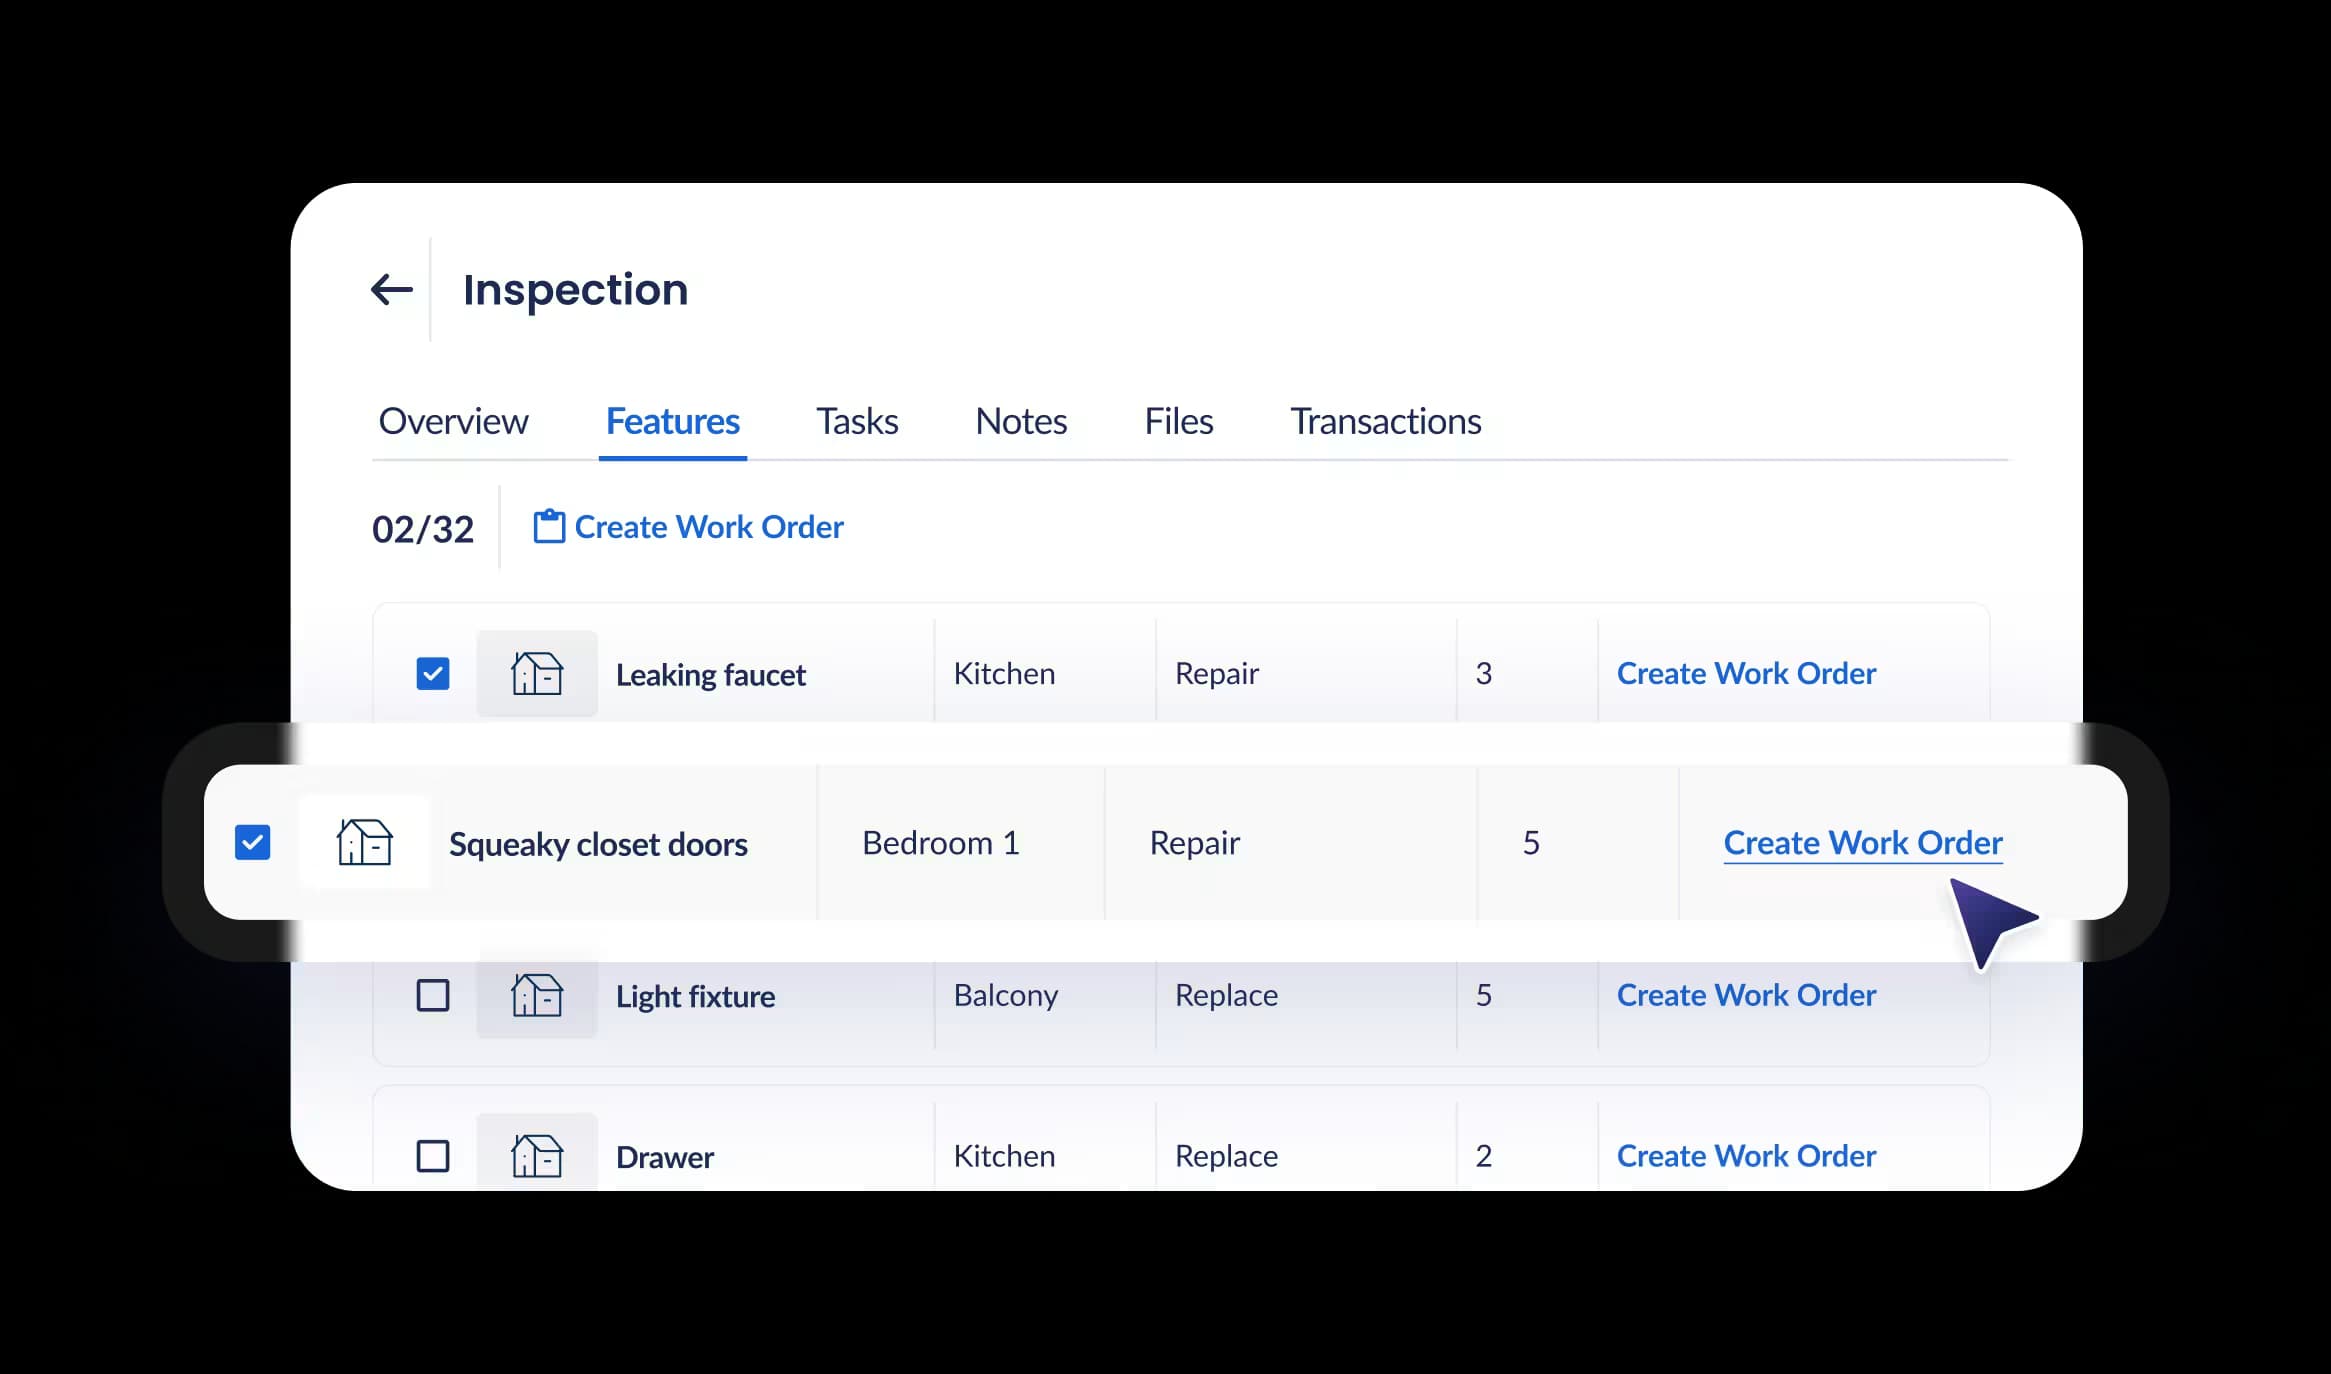Viewport: 2331px width, 1374px height.
Task: Click the clipboard icon beside Create Work Order
Action: coord(549,526)
